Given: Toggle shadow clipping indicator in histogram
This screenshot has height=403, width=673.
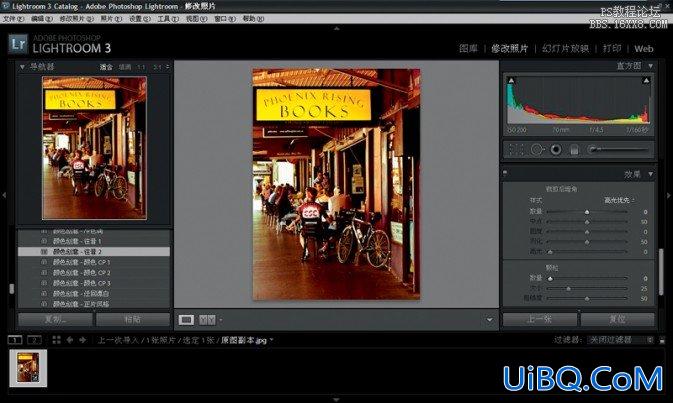Looking at the screenshot, I should [511, 80].
